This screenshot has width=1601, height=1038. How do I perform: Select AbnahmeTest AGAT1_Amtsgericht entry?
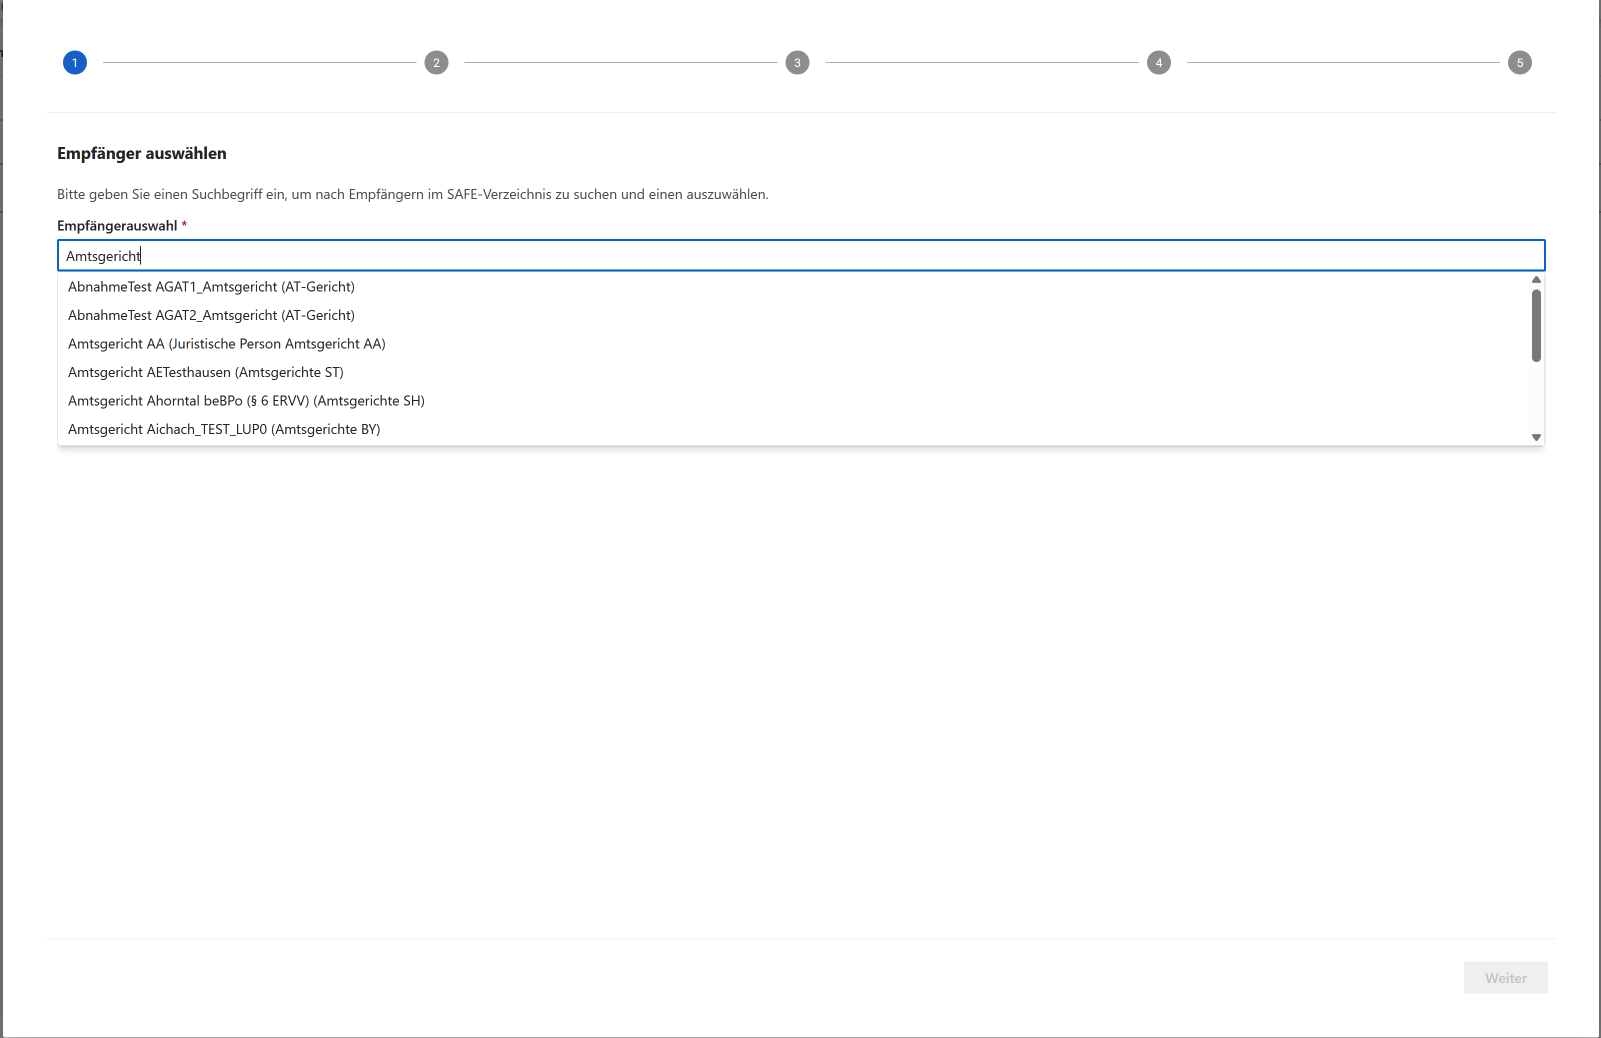212,287
